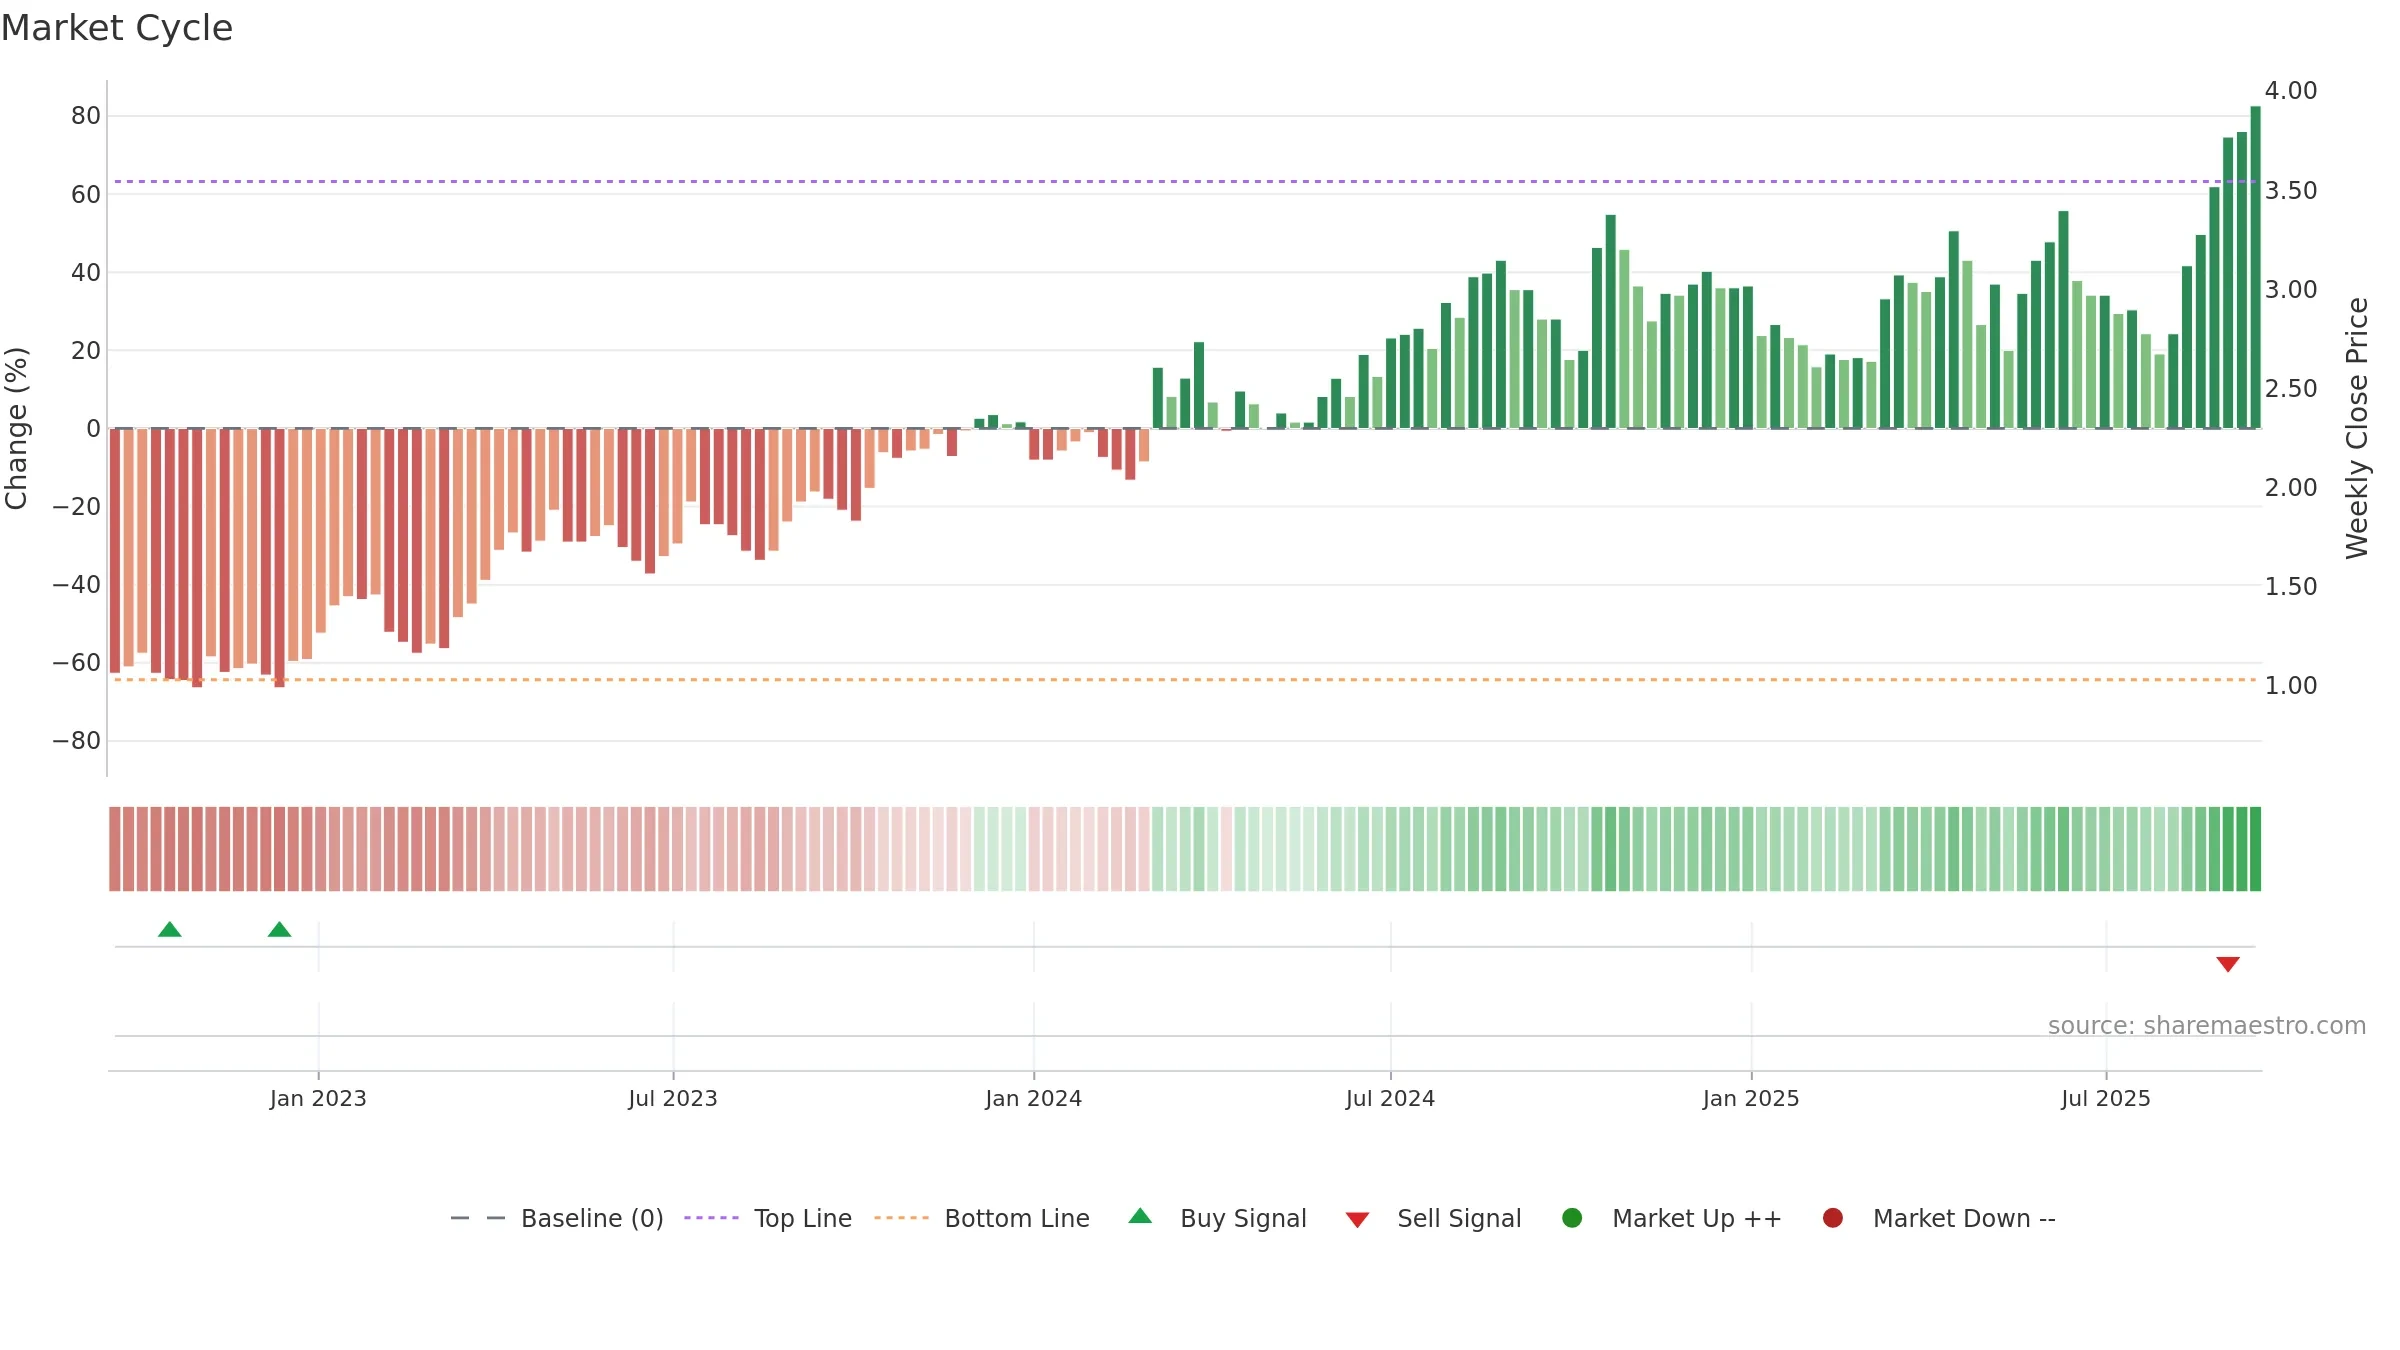2400x1350 pixels.
Task: Click the 3.50 price axis value
Action: pos(2291,190)
